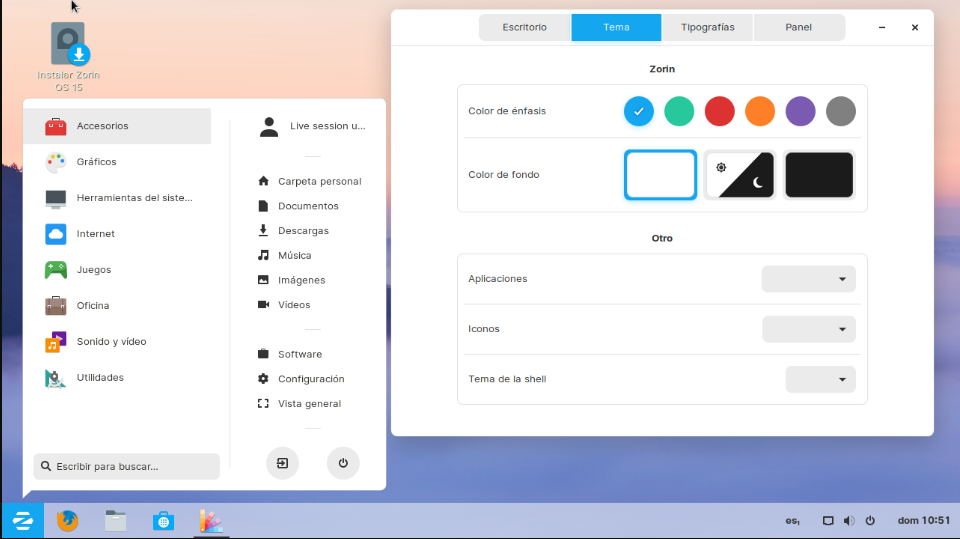Open the Gráficos category
960x539 pixels.
pos(117,162)
